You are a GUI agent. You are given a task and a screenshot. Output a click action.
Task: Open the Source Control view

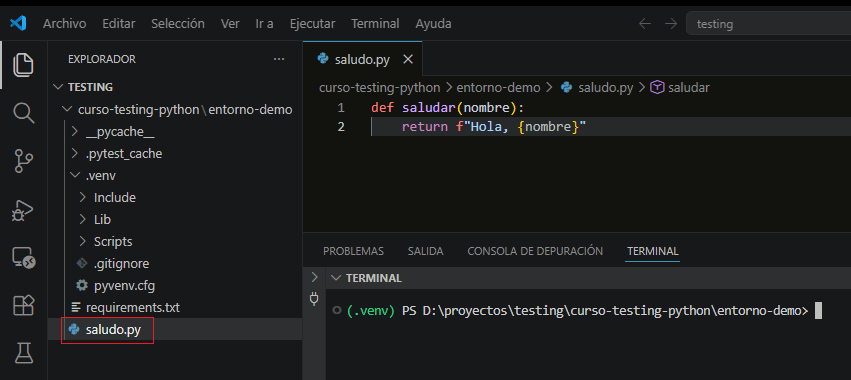point(23,161)
